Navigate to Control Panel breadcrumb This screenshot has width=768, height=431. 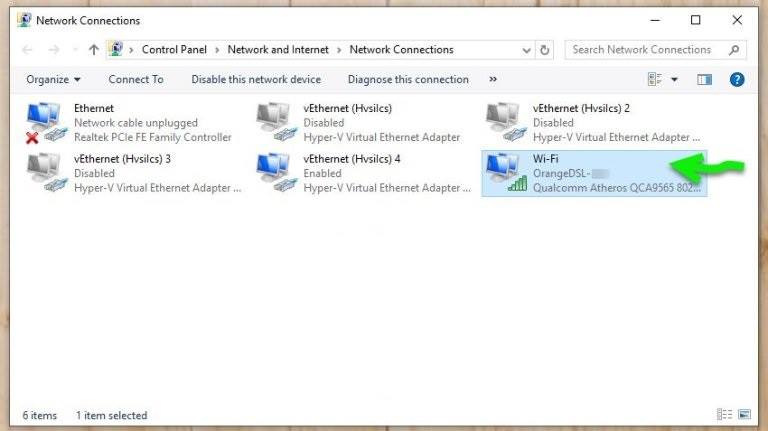[174, 49]
